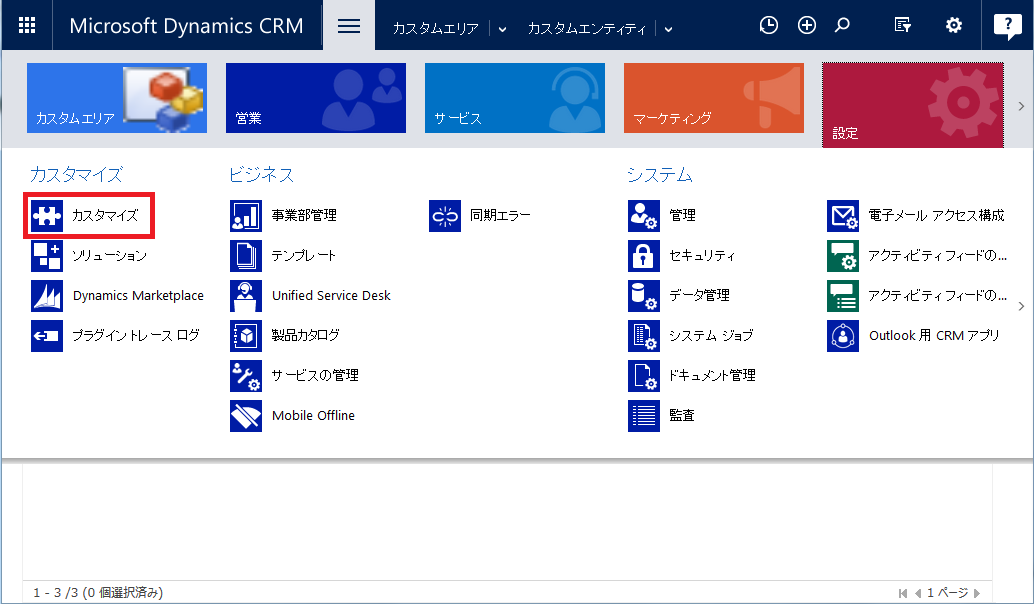This screenshot has height=604, width=1034.
Task: Open the Dynamics Marketplace icon
Action: 47,296
